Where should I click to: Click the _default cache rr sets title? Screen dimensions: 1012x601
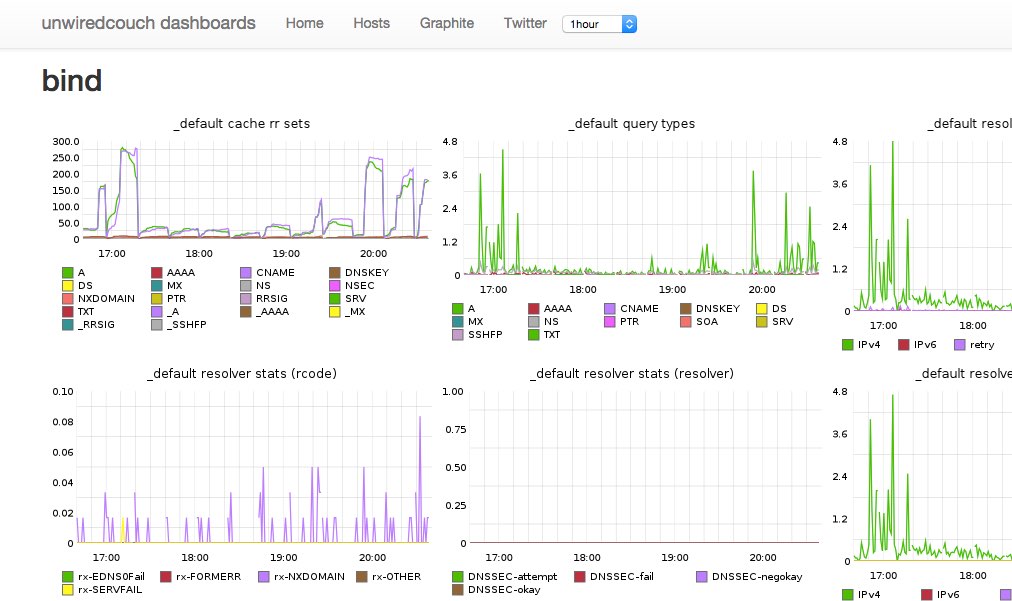(241, 123)
